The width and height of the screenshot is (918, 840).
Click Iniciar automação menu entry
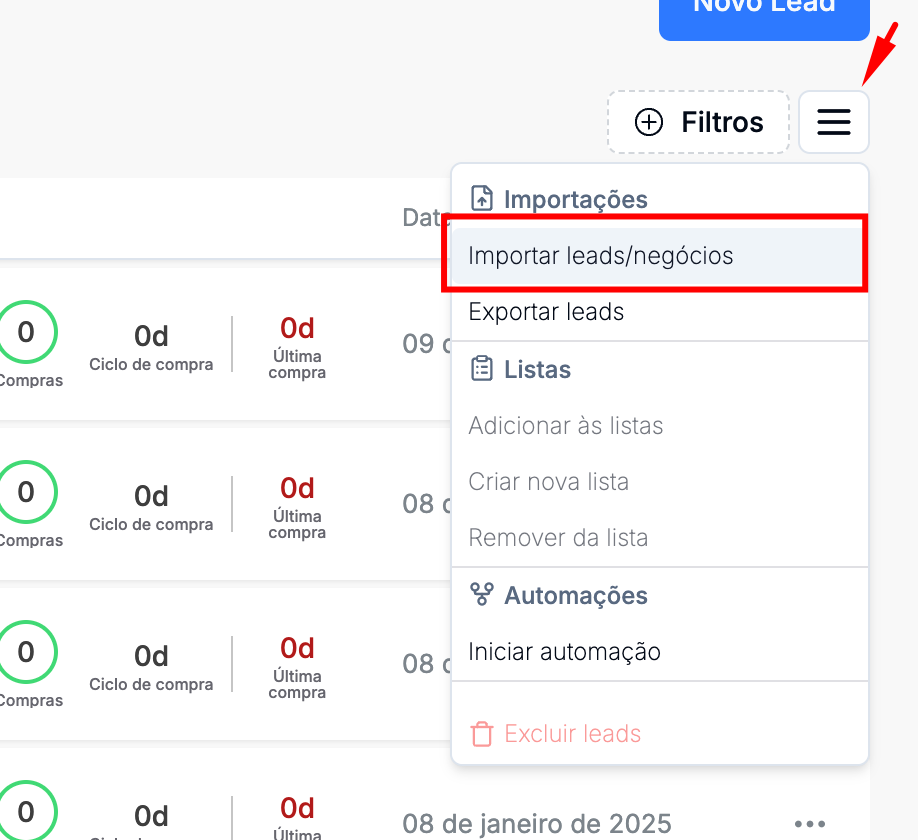[564, 652]
